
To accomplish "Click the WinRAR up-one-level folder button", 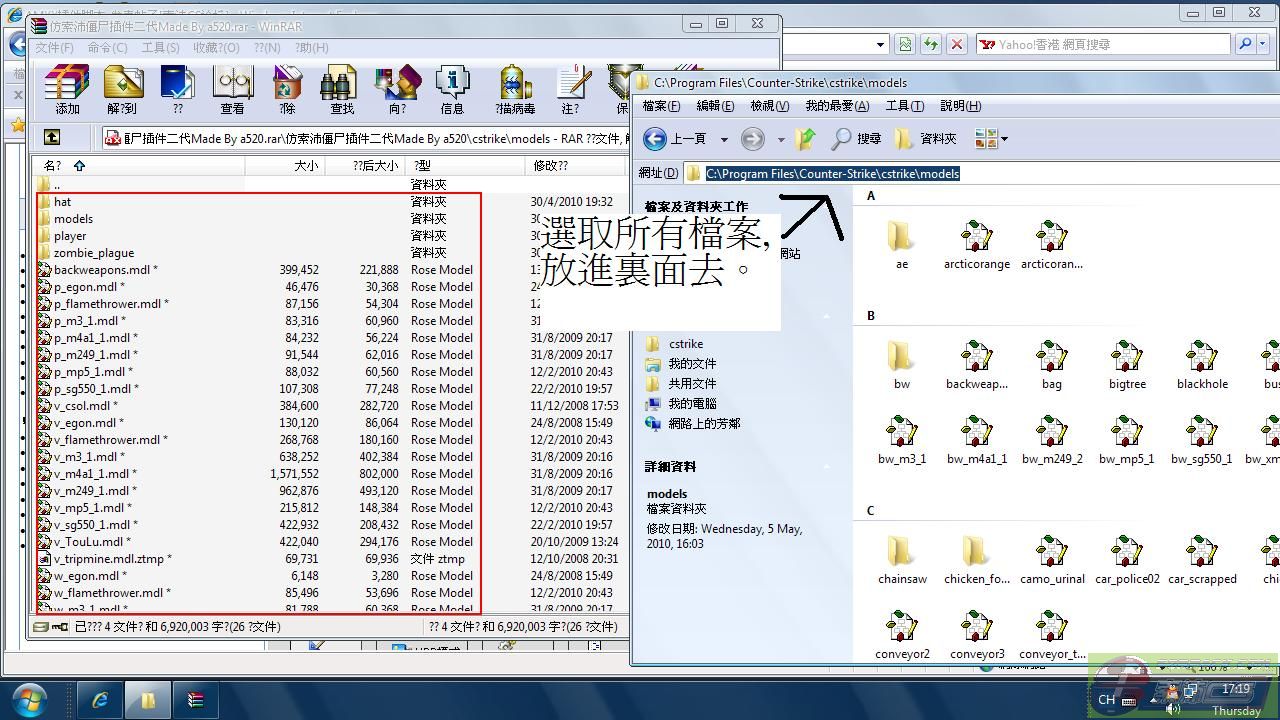I will point(52,138).
